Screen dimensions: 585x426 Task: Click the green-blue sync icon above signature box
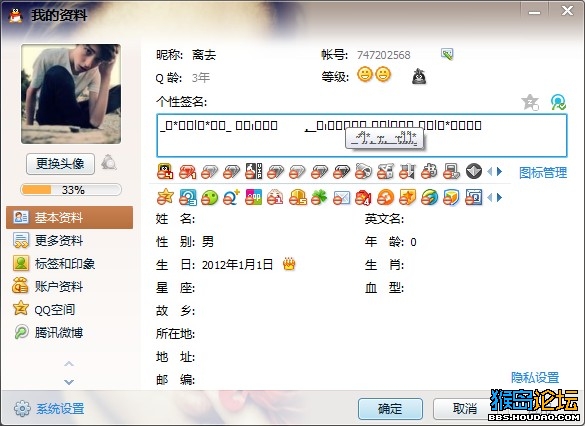coord(558,102)
